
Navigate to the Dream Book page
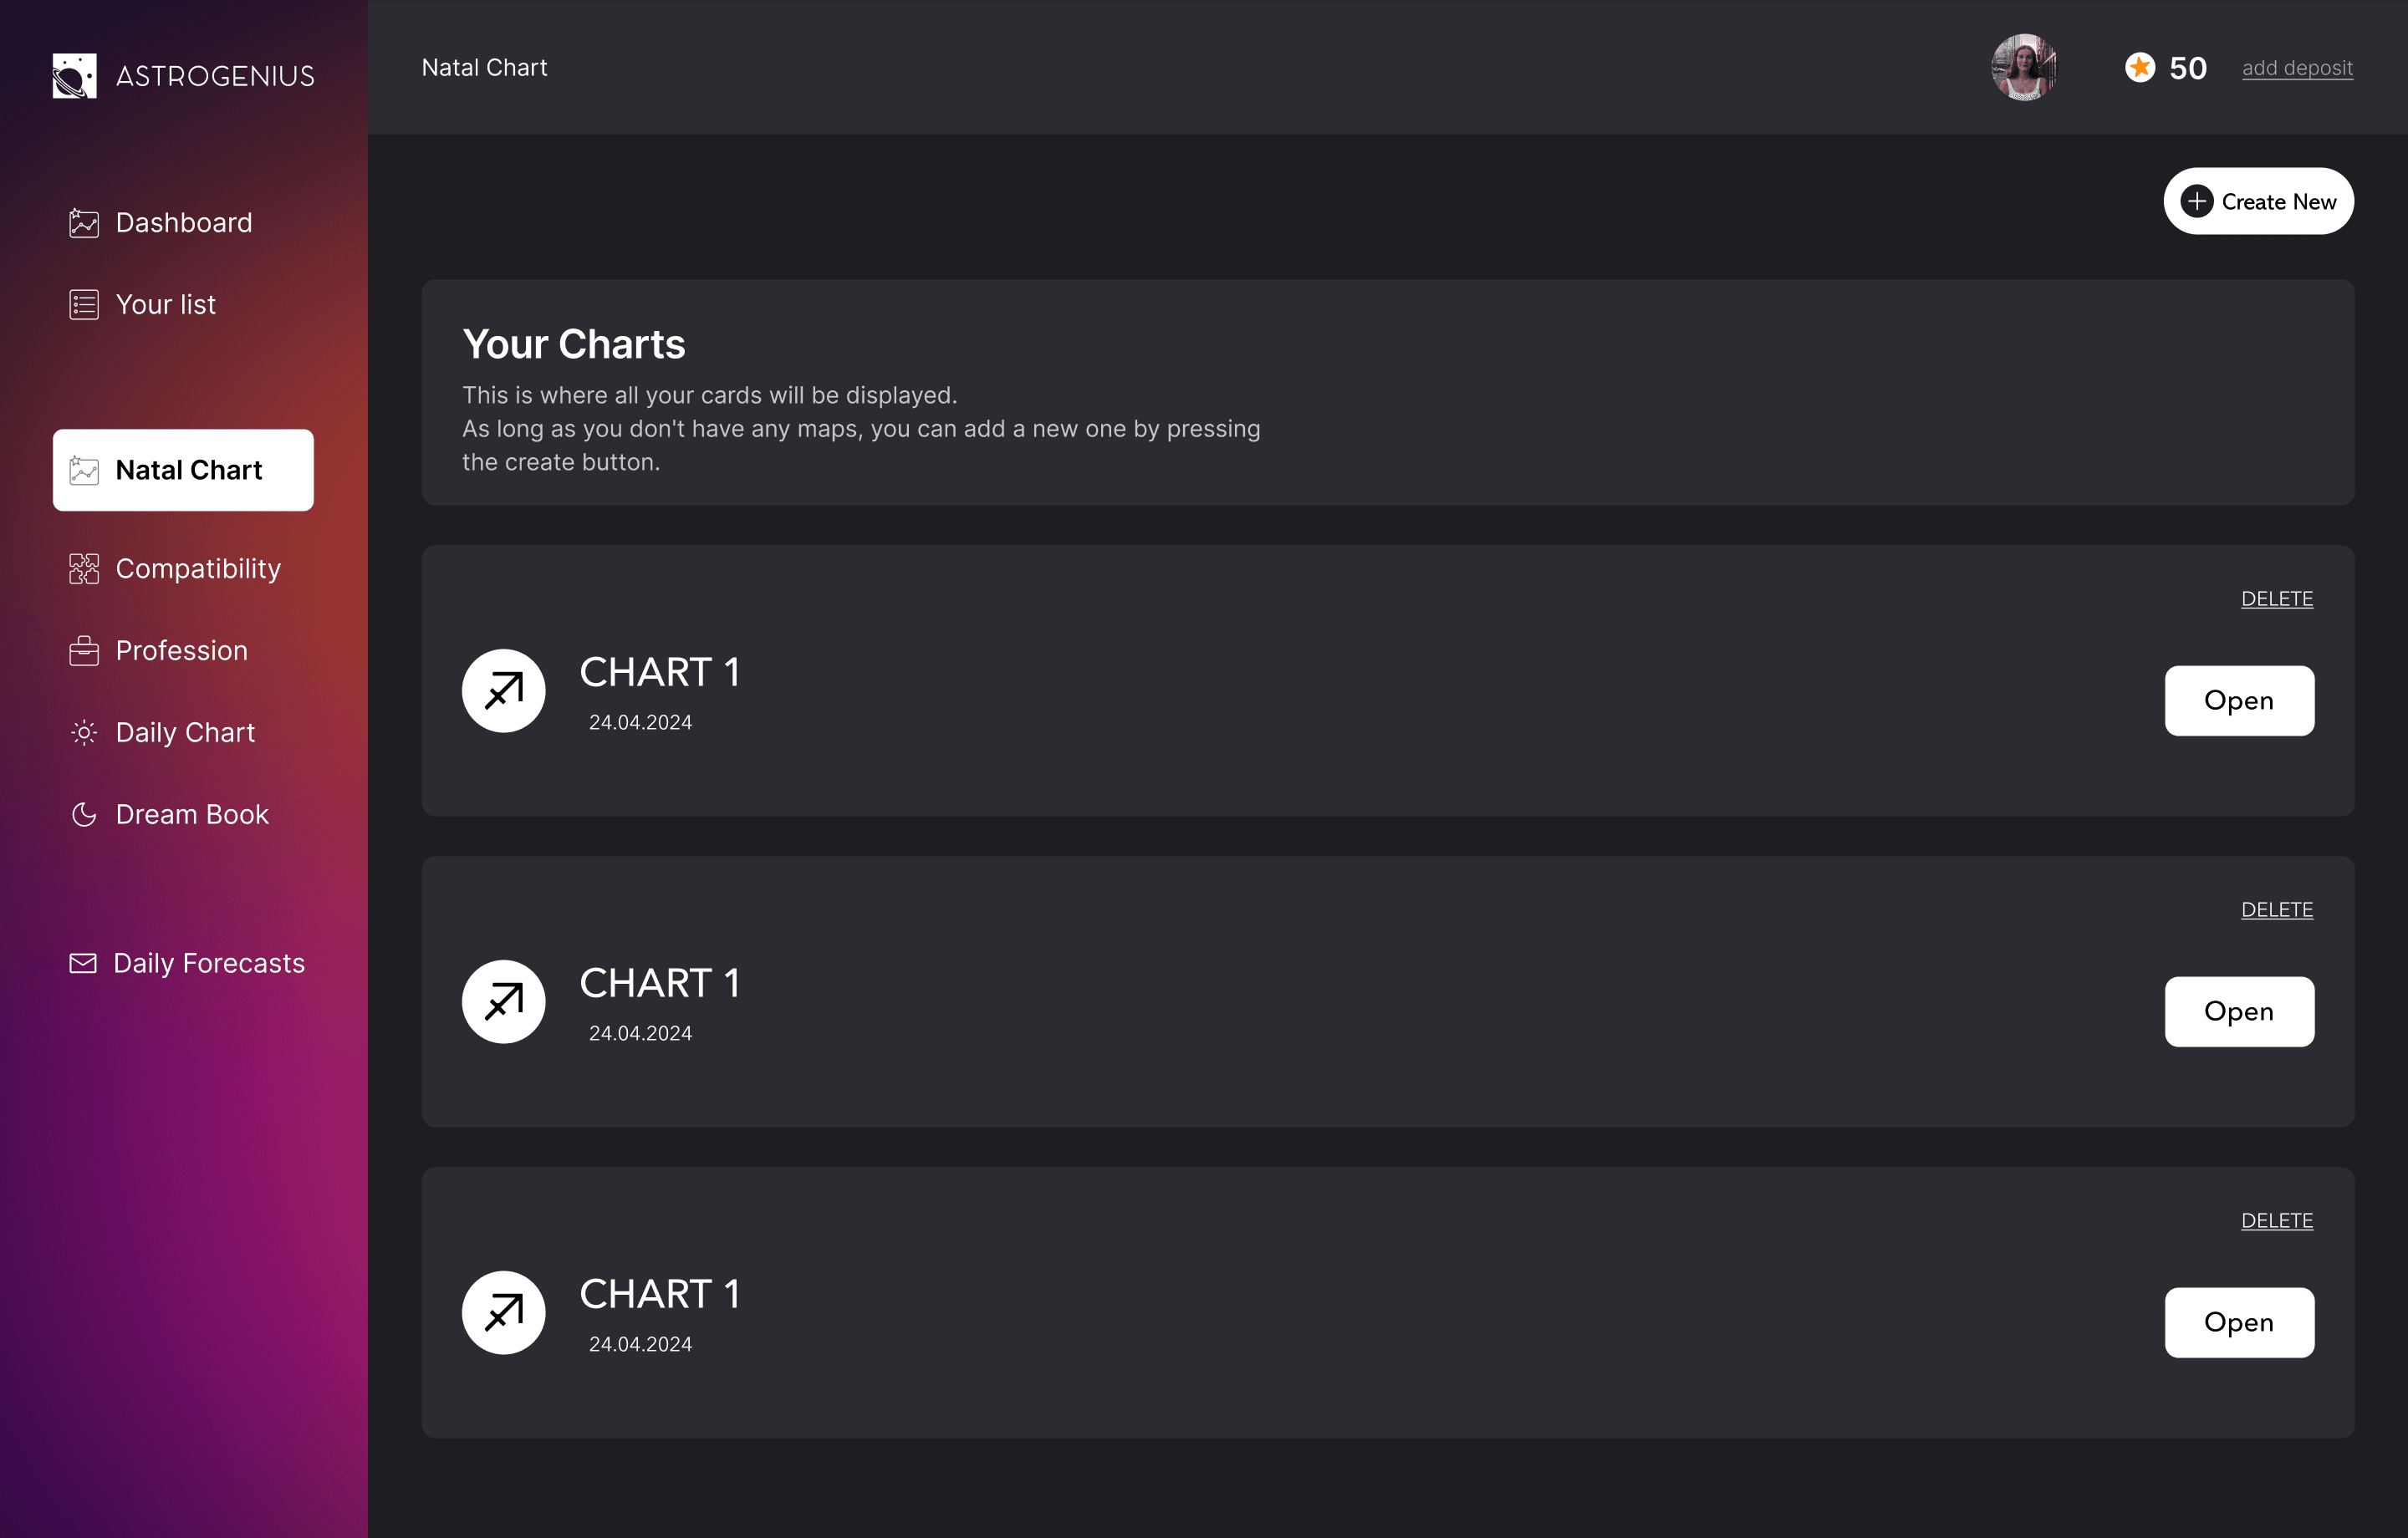(x=192, y=815)
